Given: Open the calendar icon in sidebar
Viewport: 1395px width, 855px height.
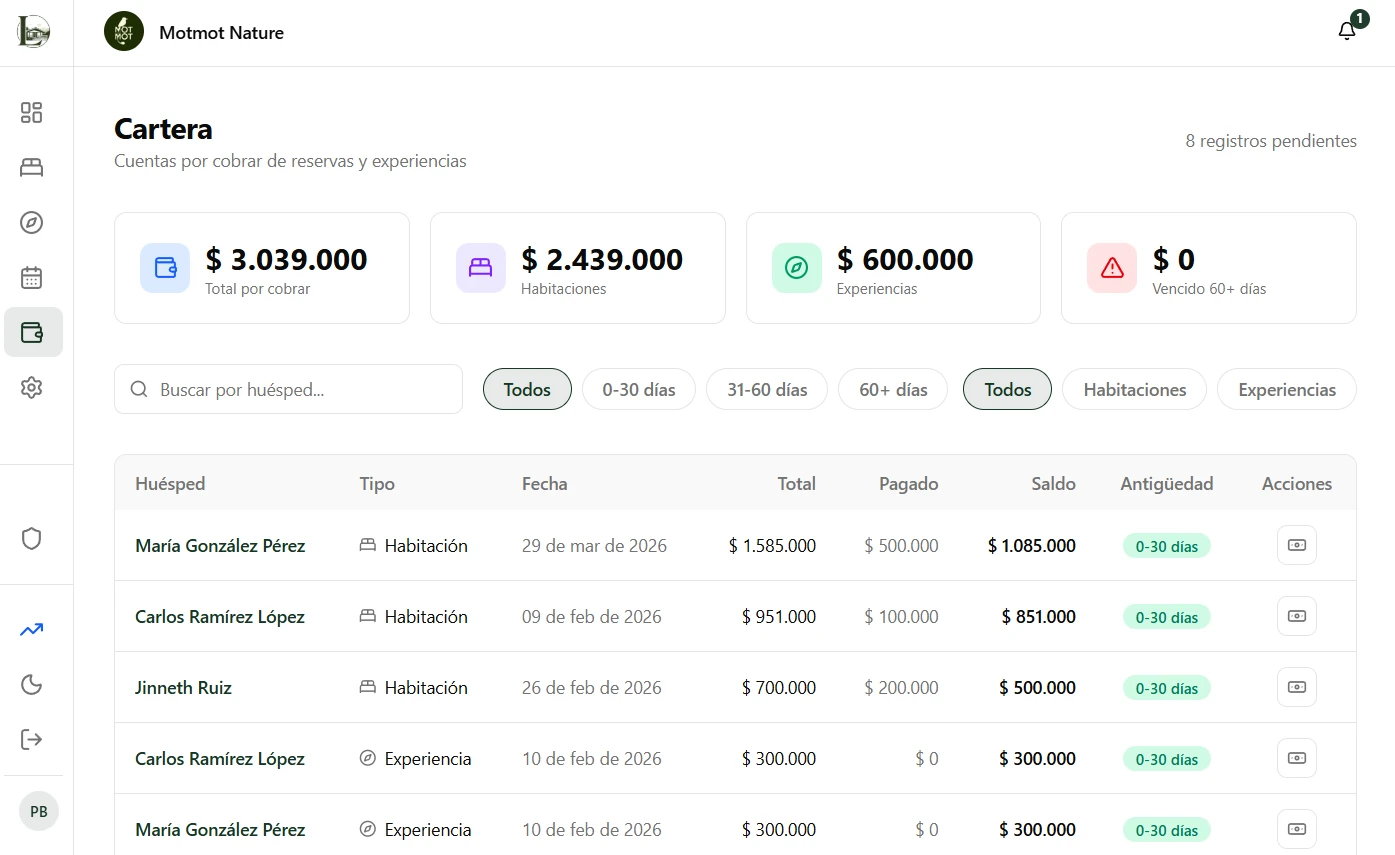Looking at the screenshot, I should [x=32, y=277].
